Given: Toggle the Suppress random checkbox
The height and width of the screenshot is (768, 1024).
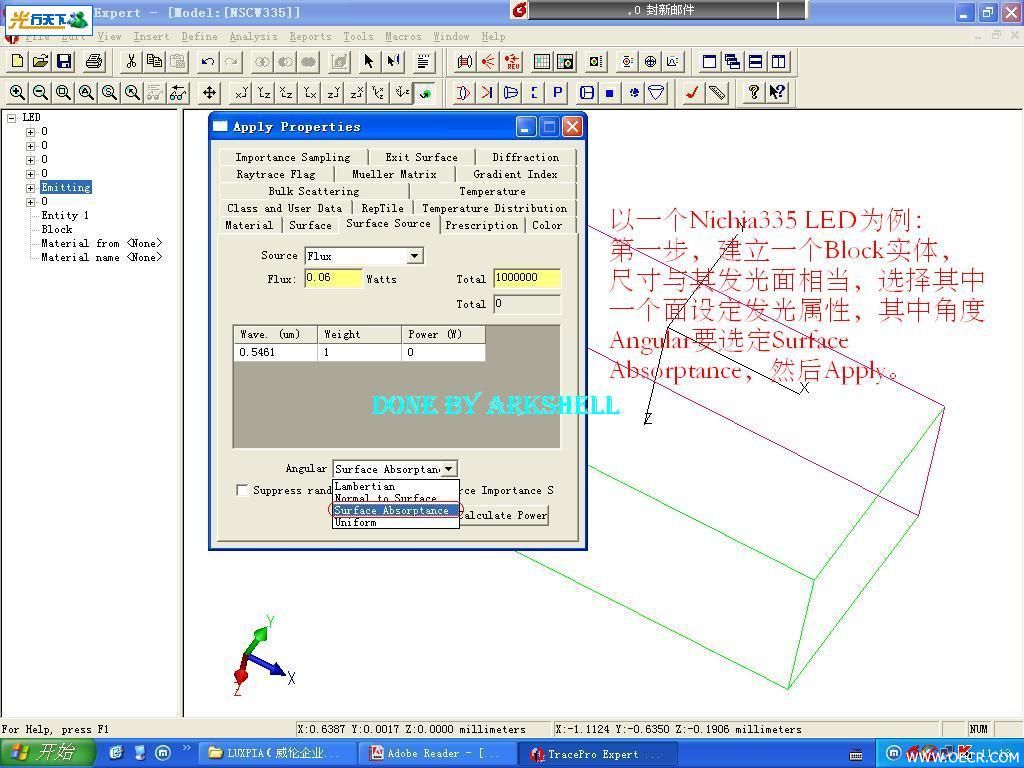Looking at the screenshot, I should click(242, 490).
